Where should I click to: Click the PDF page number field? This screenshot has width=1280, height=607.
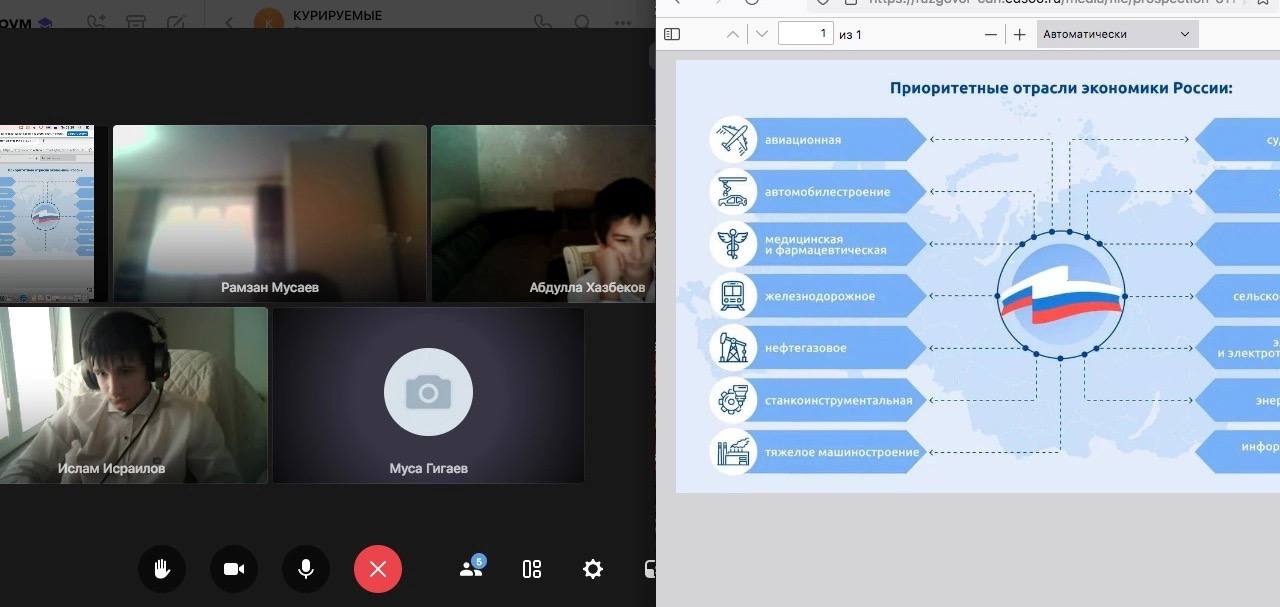pyautogui.click(x=805, y=34)
